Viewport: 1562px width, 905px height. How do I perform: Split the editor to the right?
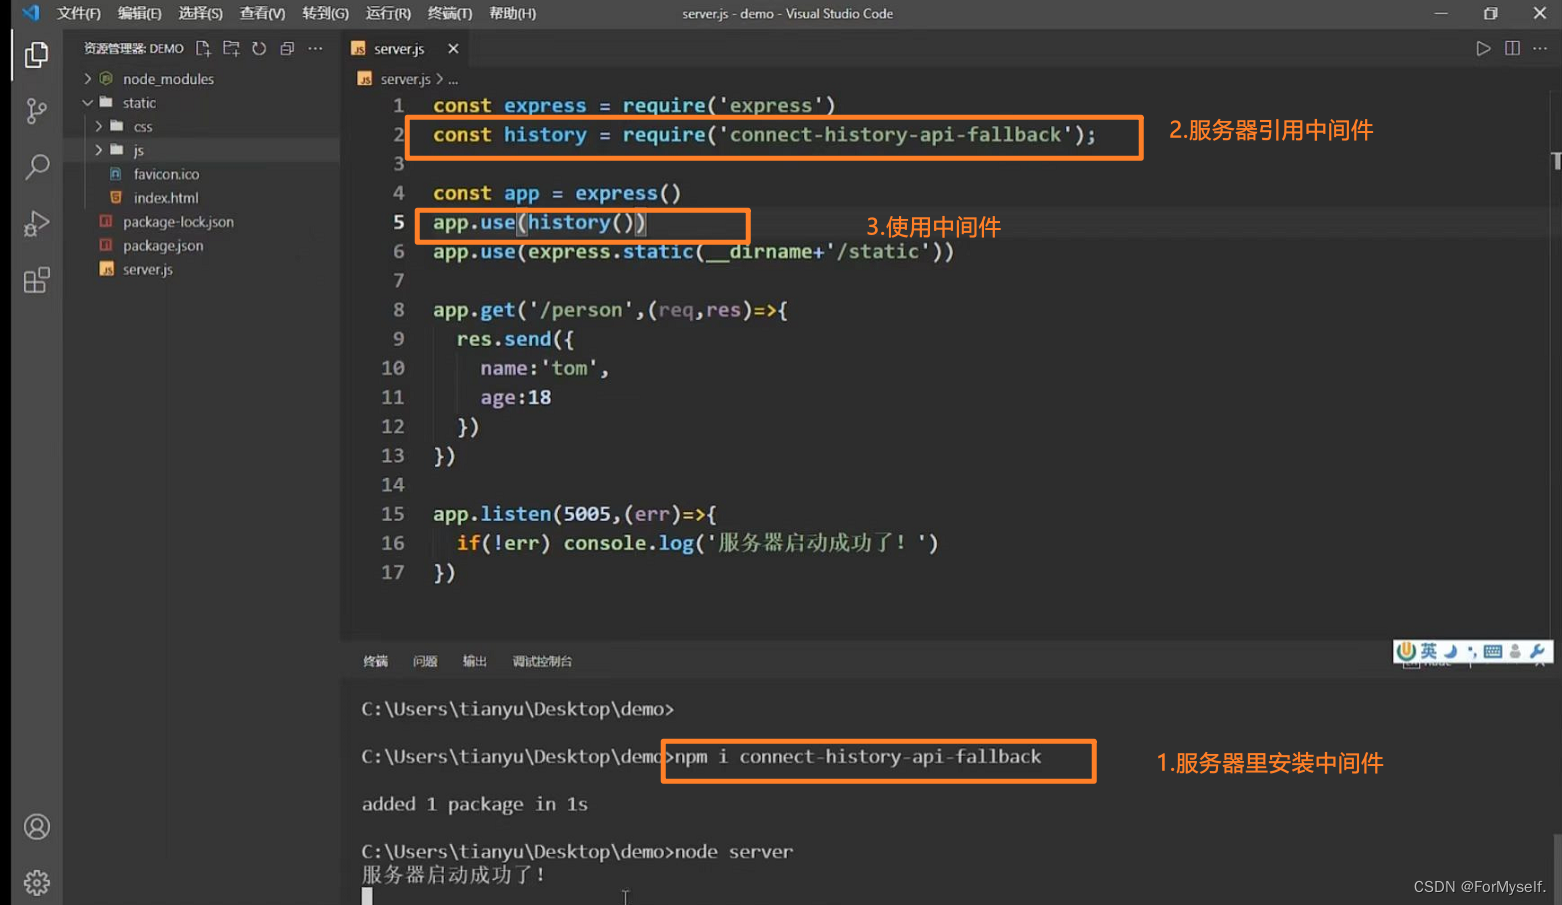pos(1512,48)
